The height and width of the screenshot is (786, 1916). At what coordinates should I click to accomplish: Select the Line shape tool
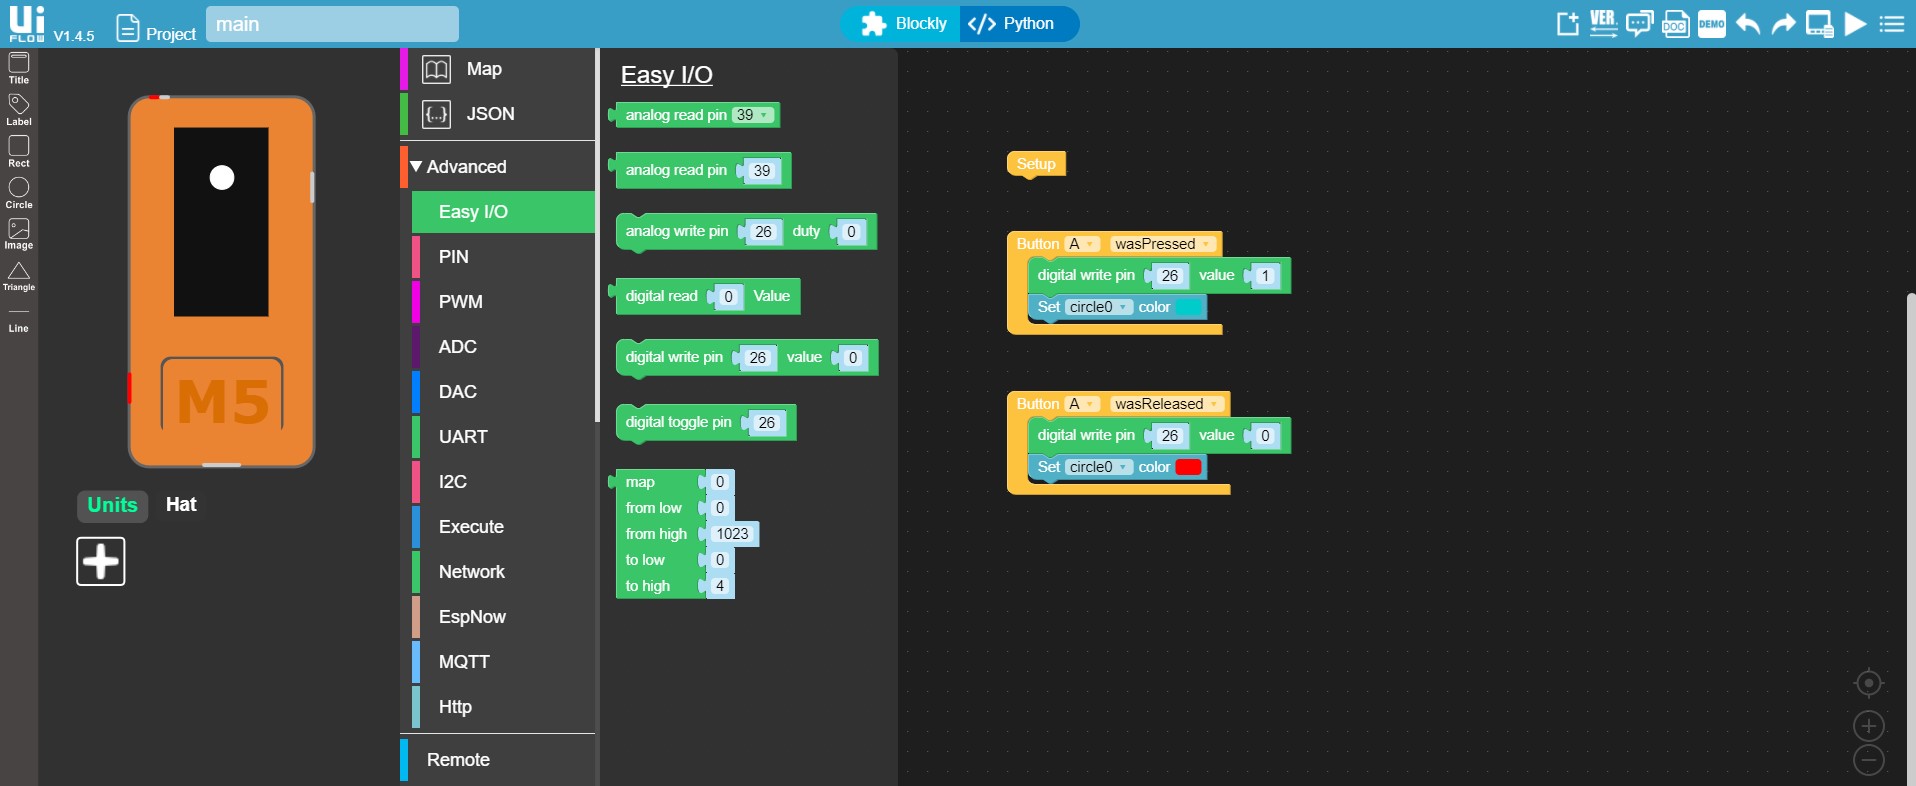pos(19,320)
